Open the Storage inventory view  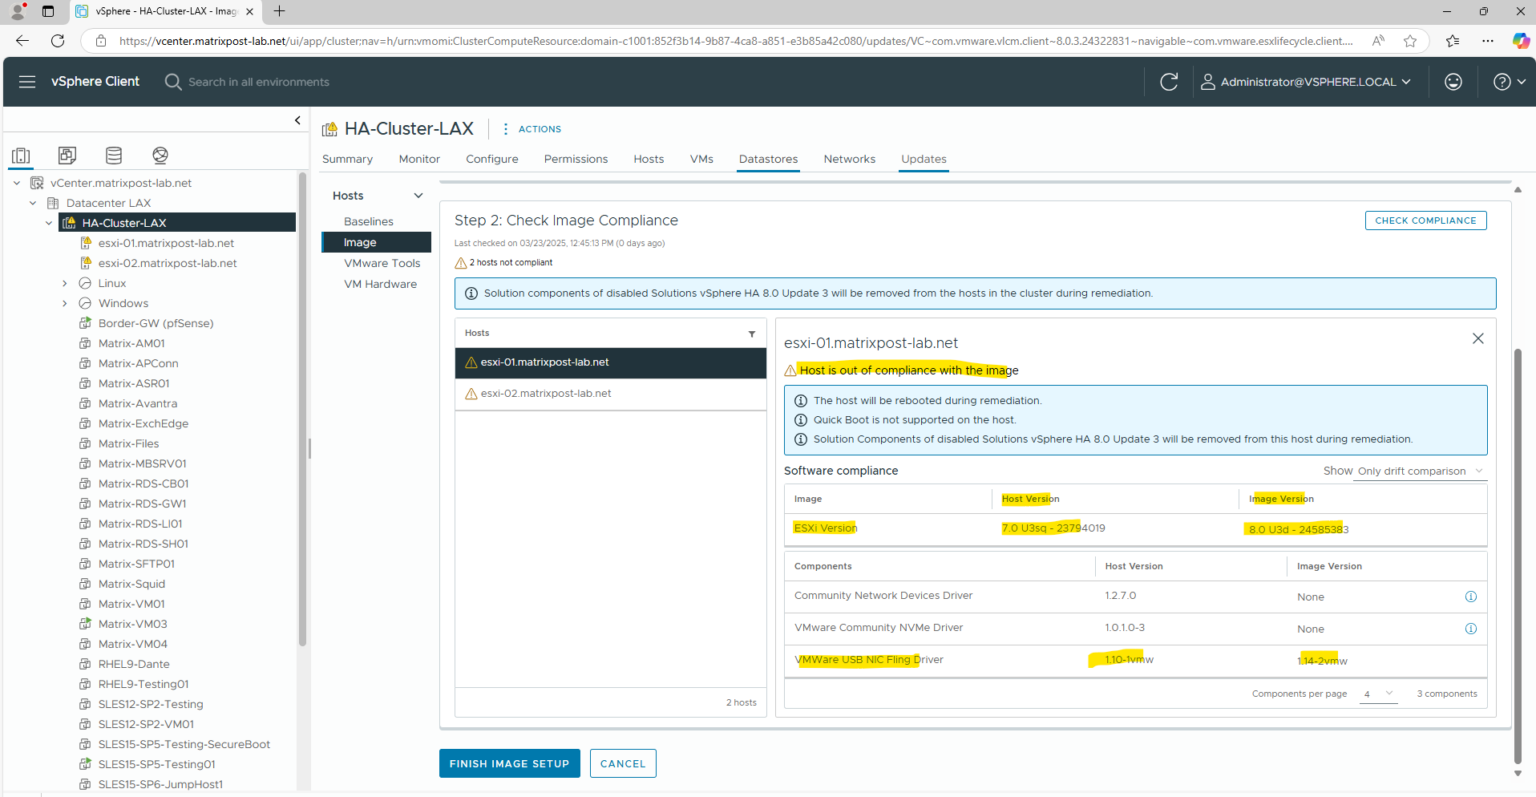click(113, 155)
